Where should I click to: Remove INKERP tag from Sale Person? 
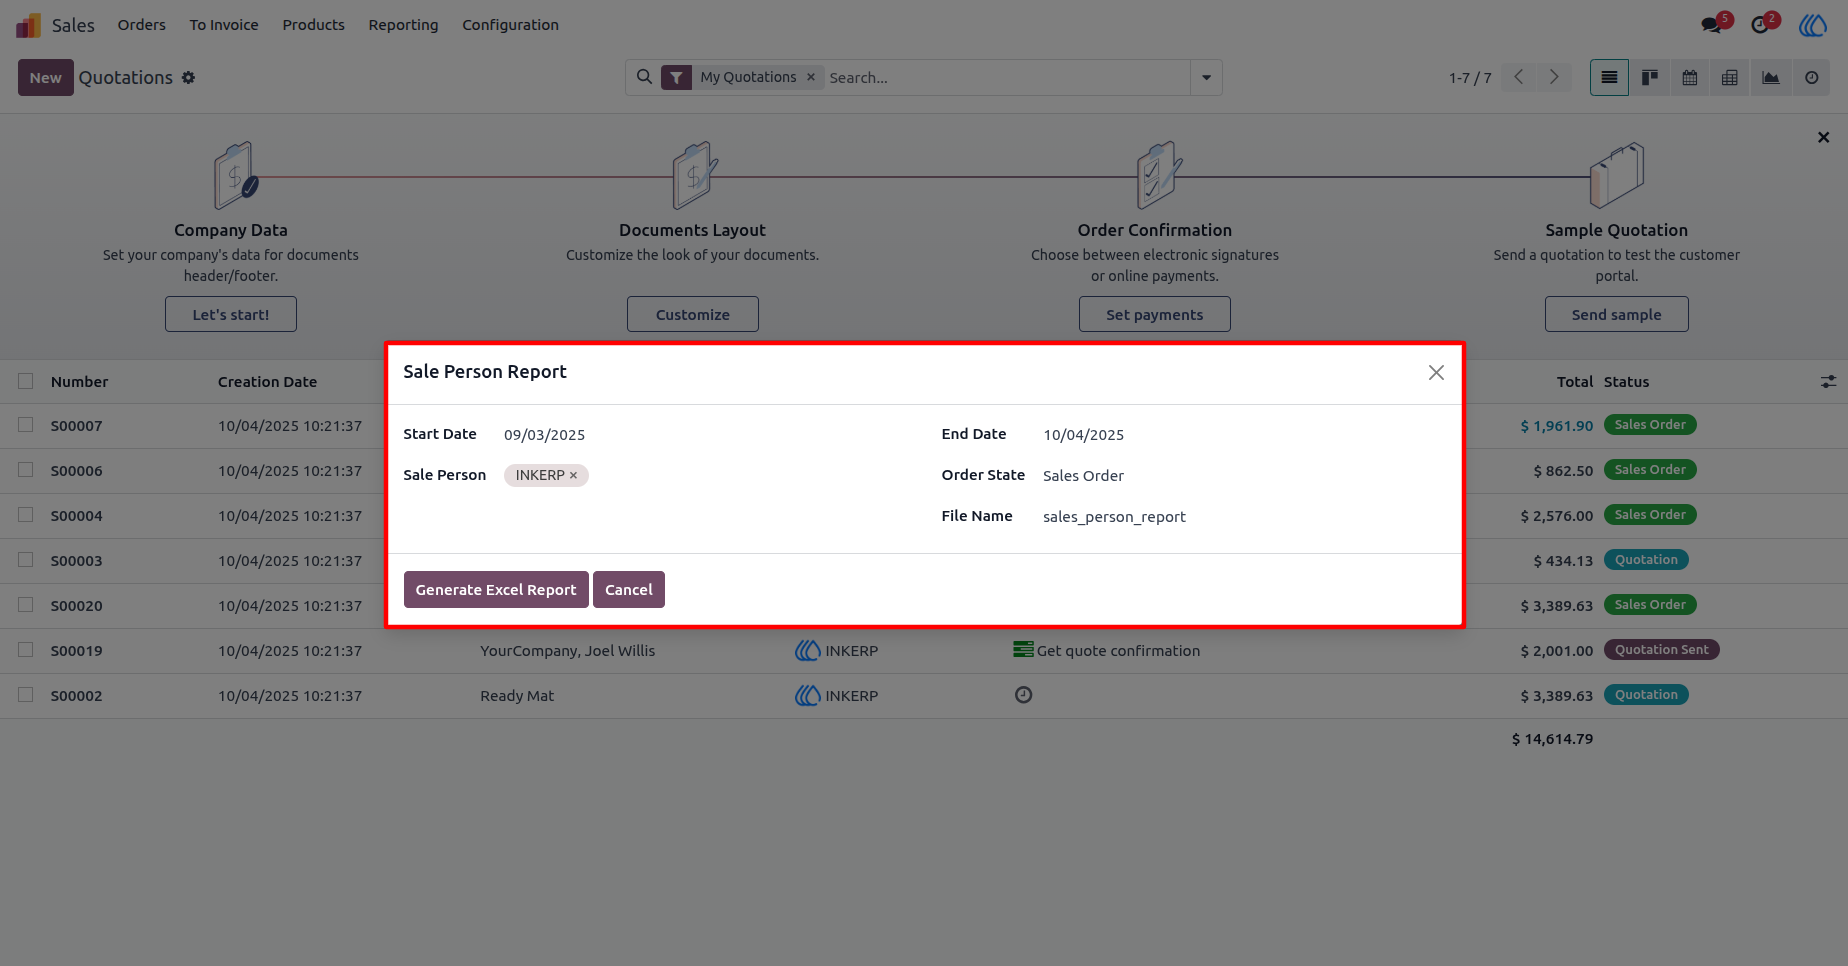574,476
